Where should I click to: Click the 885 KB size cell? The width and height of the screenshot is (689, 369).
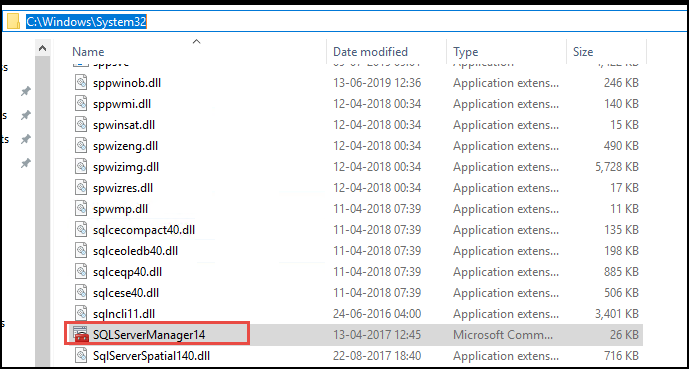click(x=621, y=272)
